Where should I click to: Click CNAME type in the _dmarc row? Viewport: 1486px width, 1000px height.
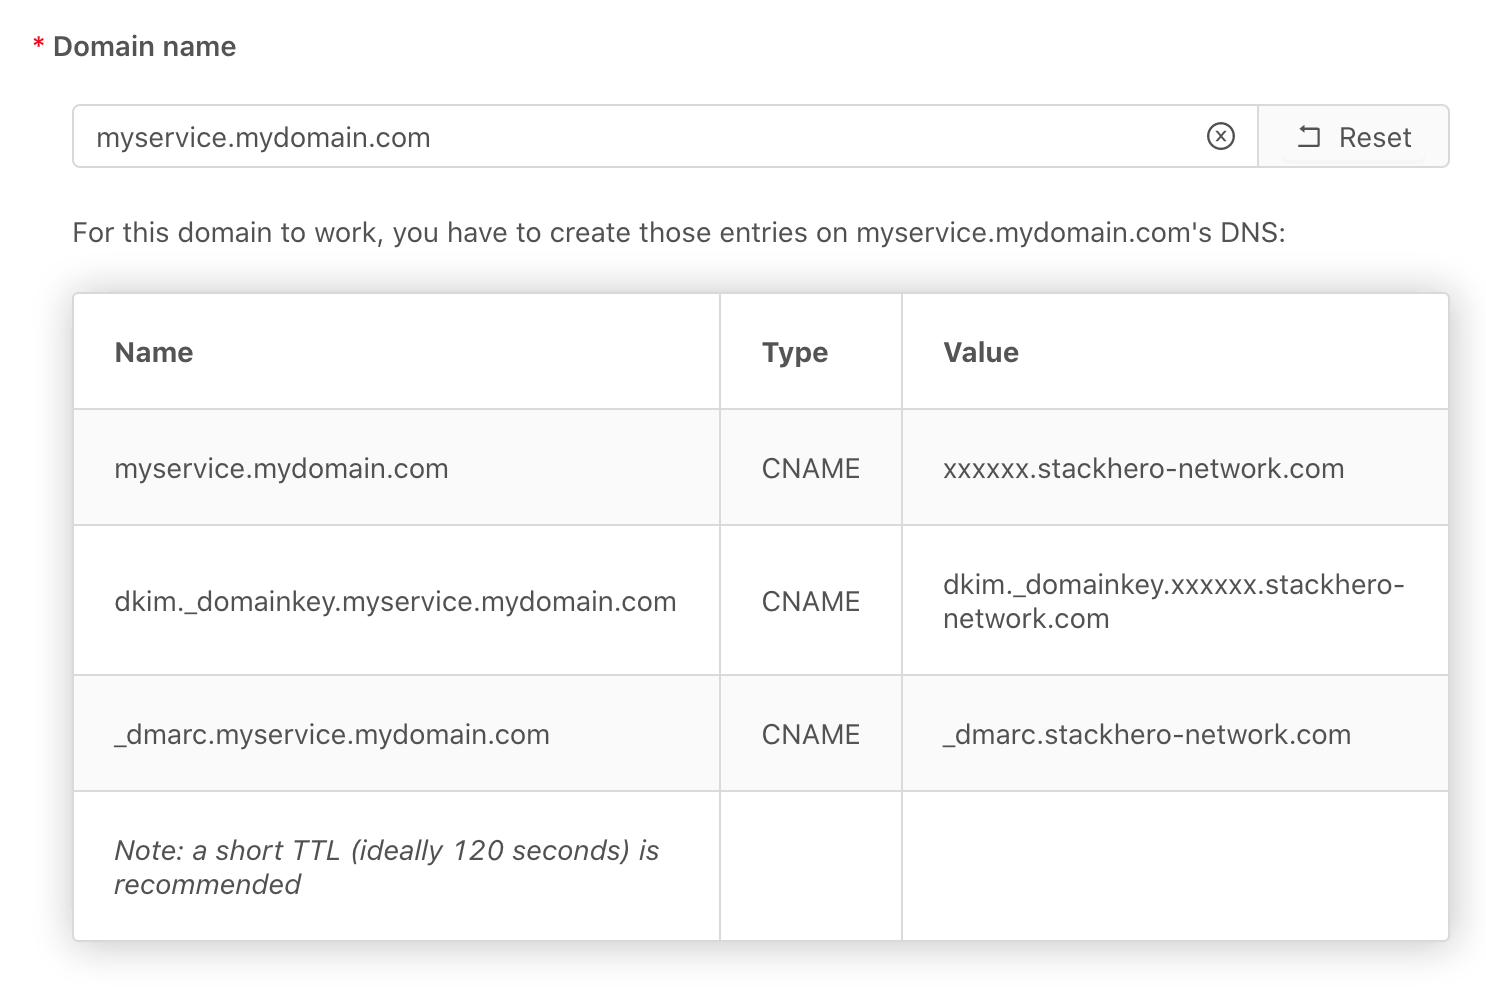click(x=810, y=734)
